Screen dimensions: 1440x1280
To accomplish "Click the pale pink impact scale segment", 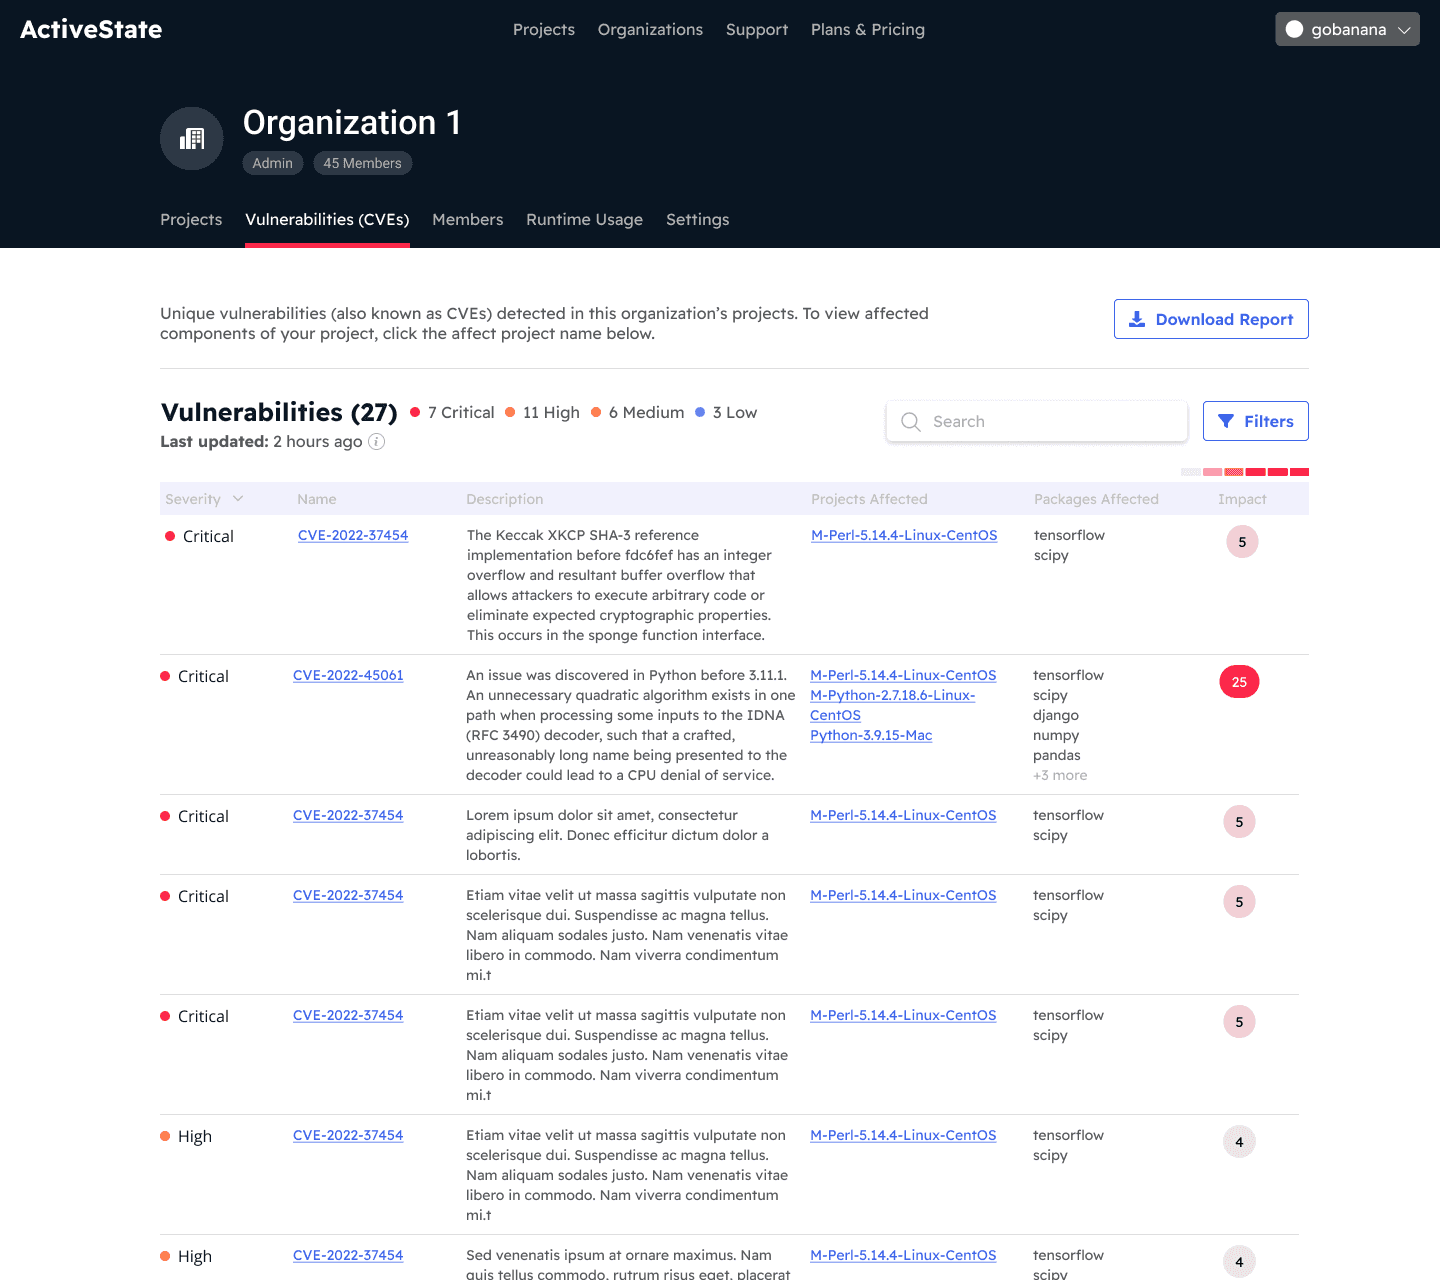I will pos(1212,471).
